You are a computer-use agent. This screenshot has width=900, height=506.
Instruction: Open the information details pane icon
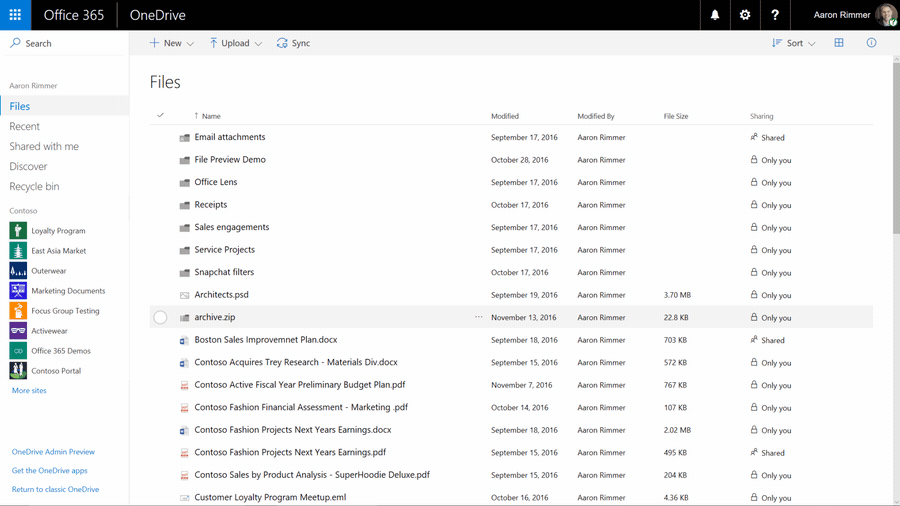coord(871,42)
